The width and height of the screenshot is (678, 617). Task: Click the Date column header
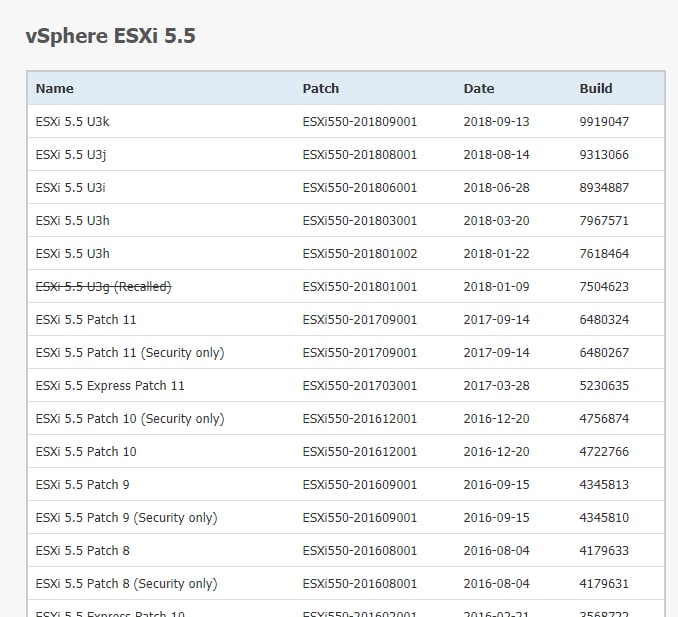tap(479, 89)
